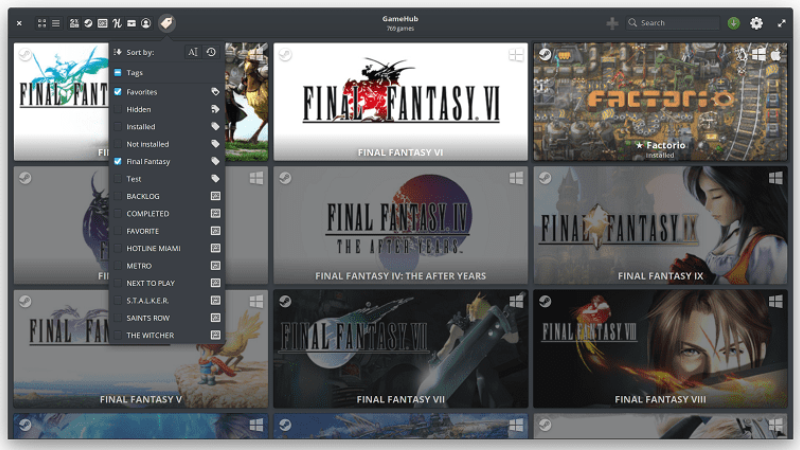Screen dimensions: 800x450
Task: Open Final Fantasy IX game card
Action: (x=660, y=225)
